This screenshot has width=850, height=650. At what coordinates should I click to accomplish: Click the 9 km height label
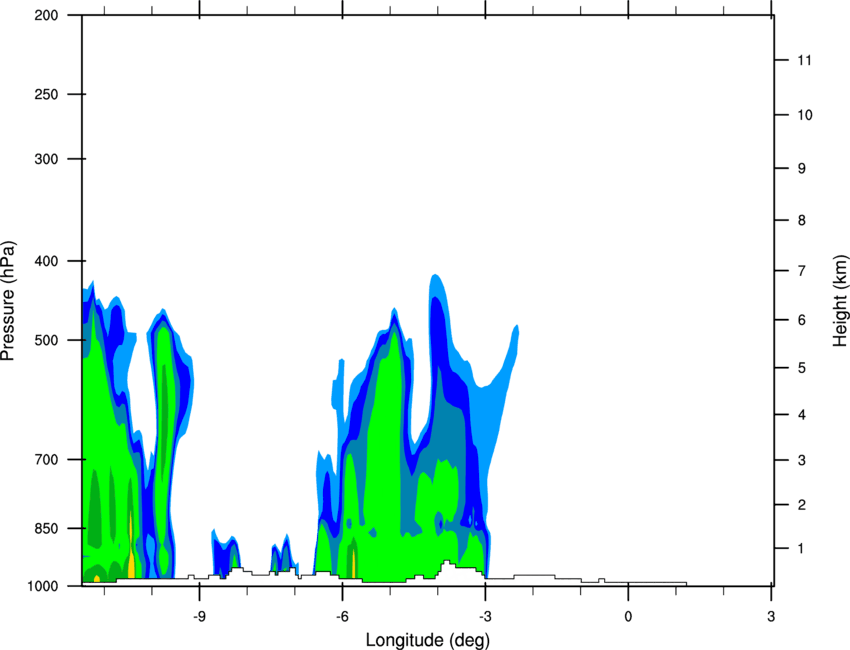(x=802, y=169)
